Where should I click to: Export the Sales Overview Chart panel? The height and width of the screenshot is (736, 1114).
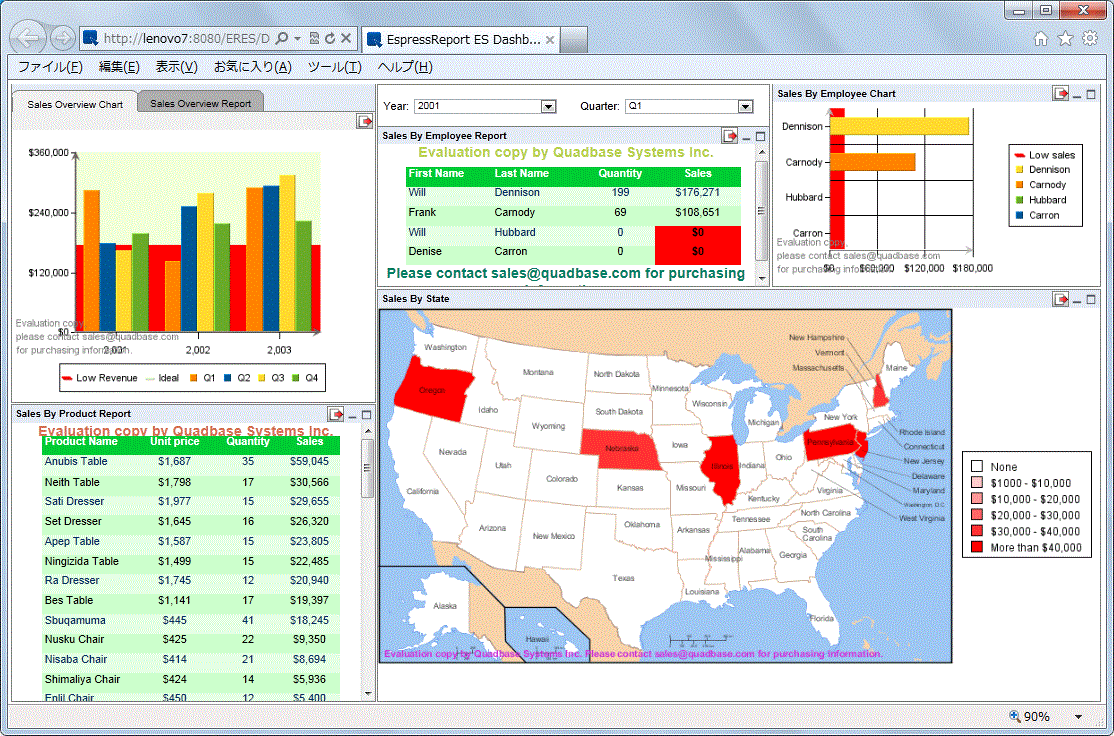tap(364, 122)
